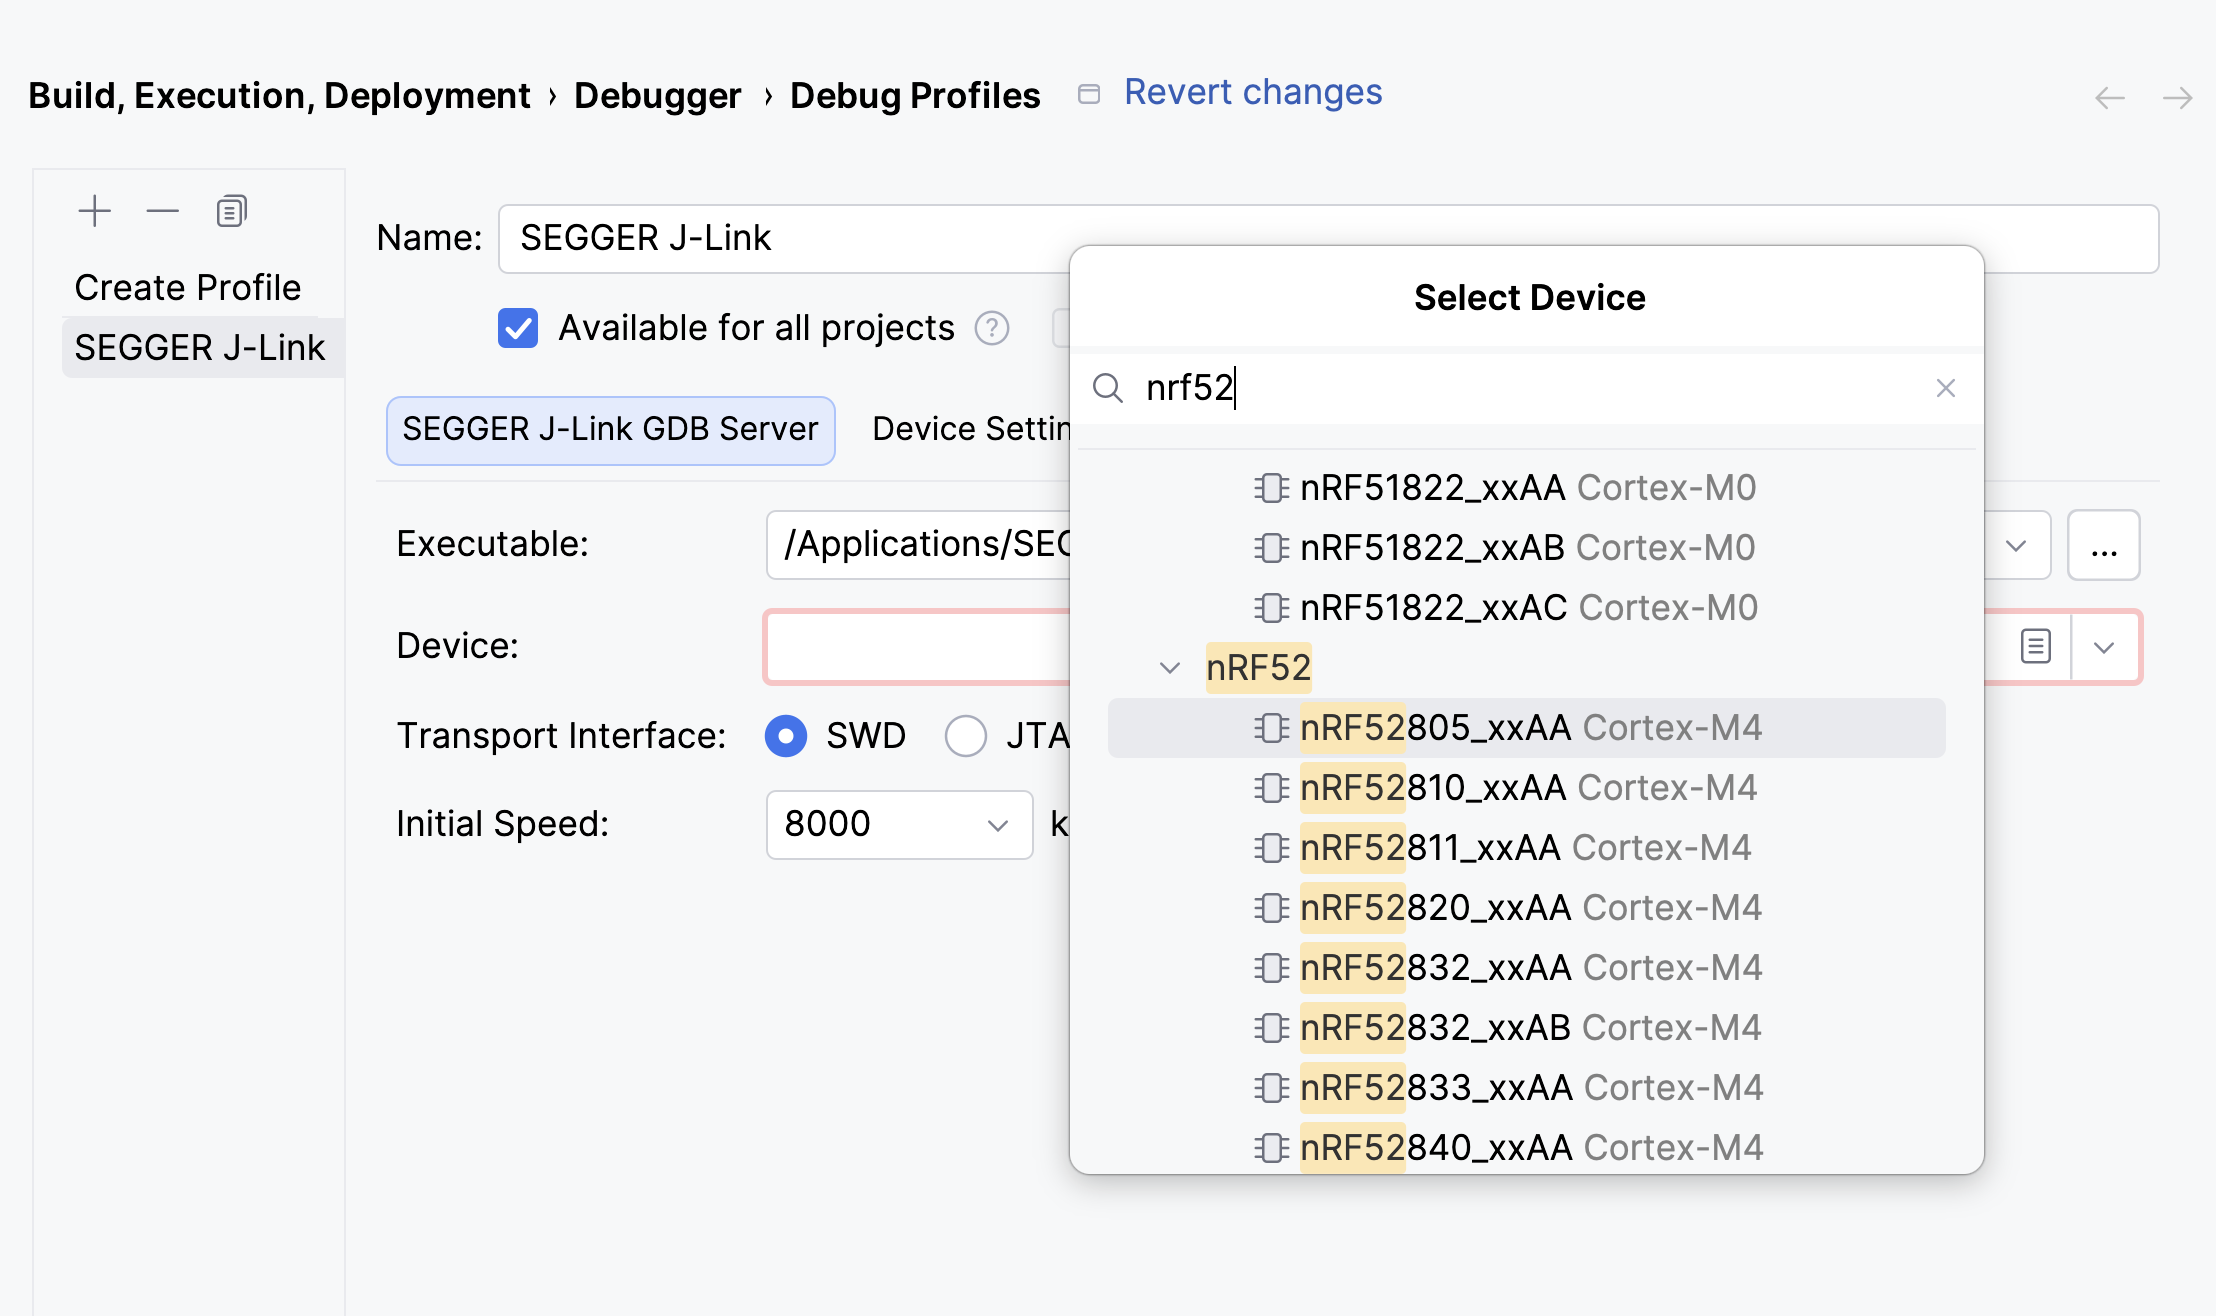Remove selected profile with minus icon

[x=162, y=211]
